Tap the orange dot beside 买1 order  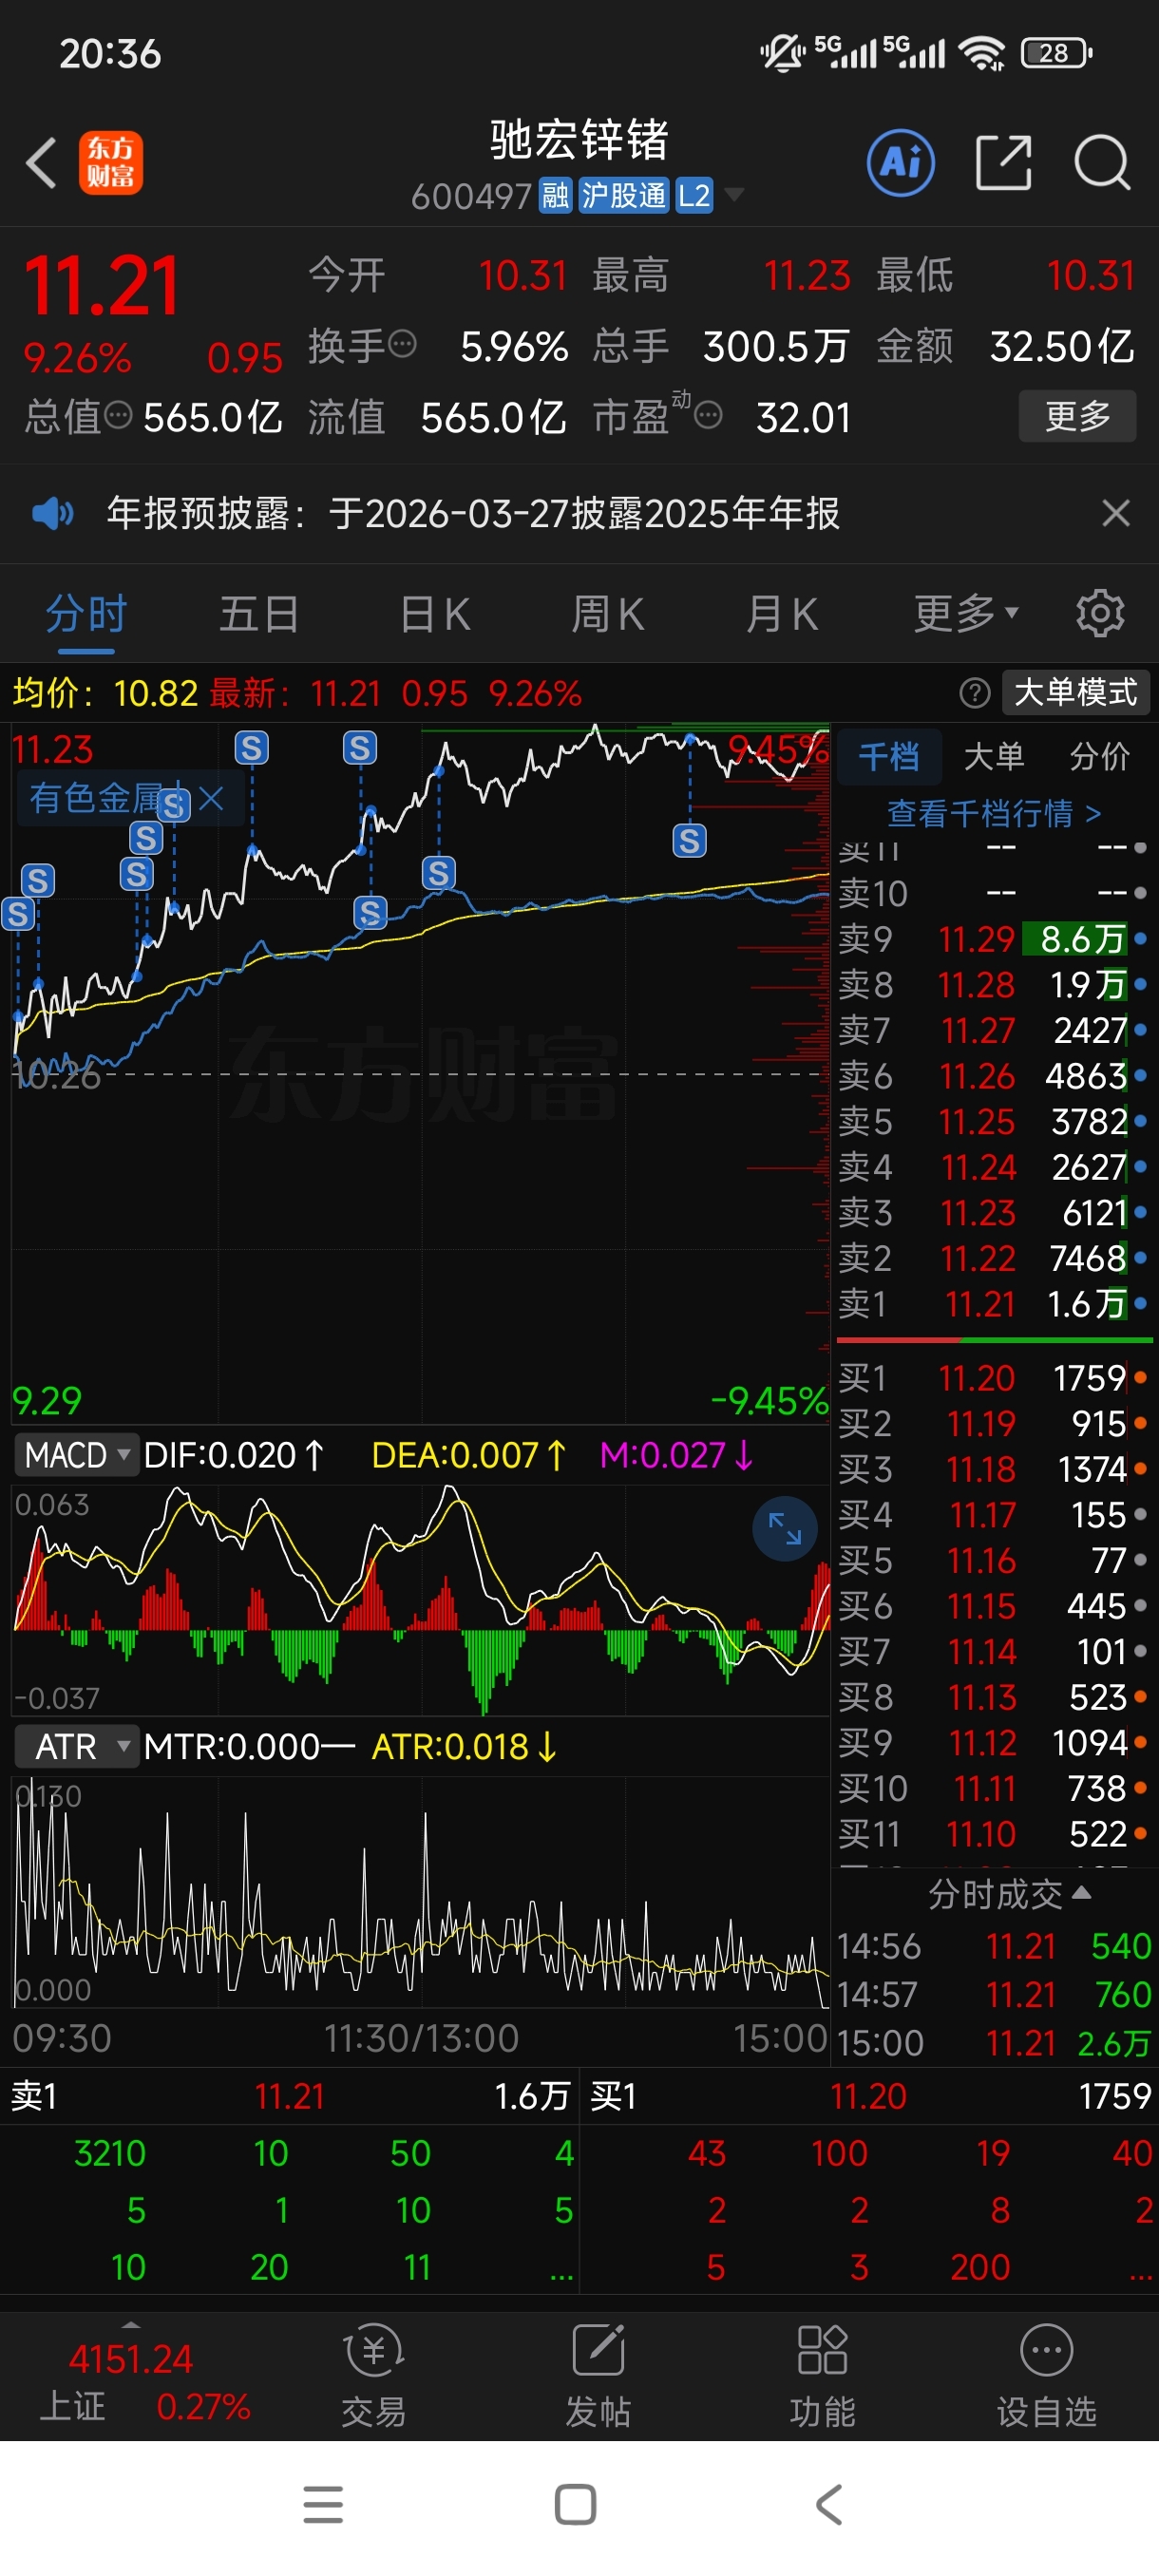(1140, 1378)
